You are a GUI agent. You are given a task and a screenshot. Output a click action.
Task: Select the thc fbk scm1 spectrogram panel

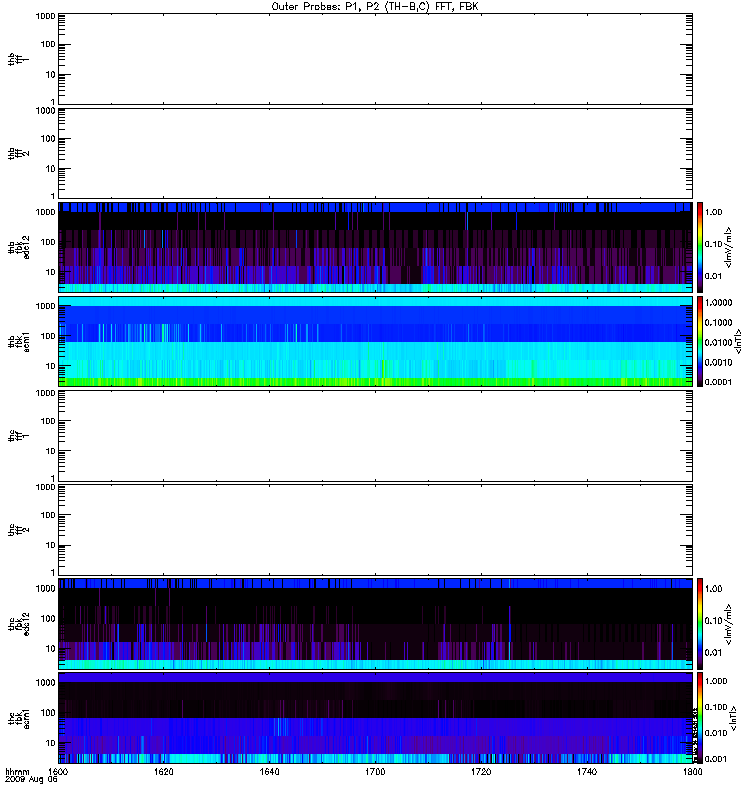tap(375, 718)
